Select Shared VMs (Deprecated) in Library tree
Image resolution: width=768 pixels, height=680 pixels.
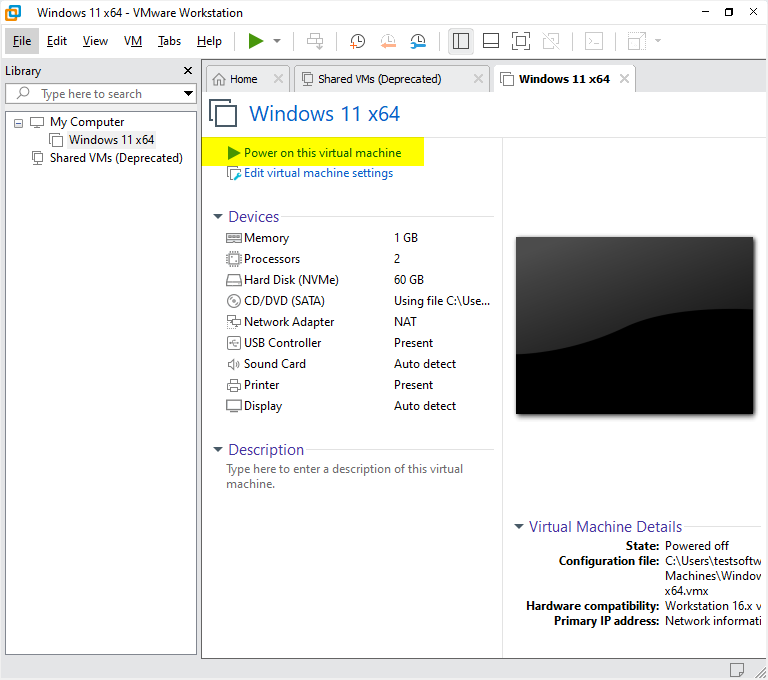pyautogui.click(x=116, y=158)
